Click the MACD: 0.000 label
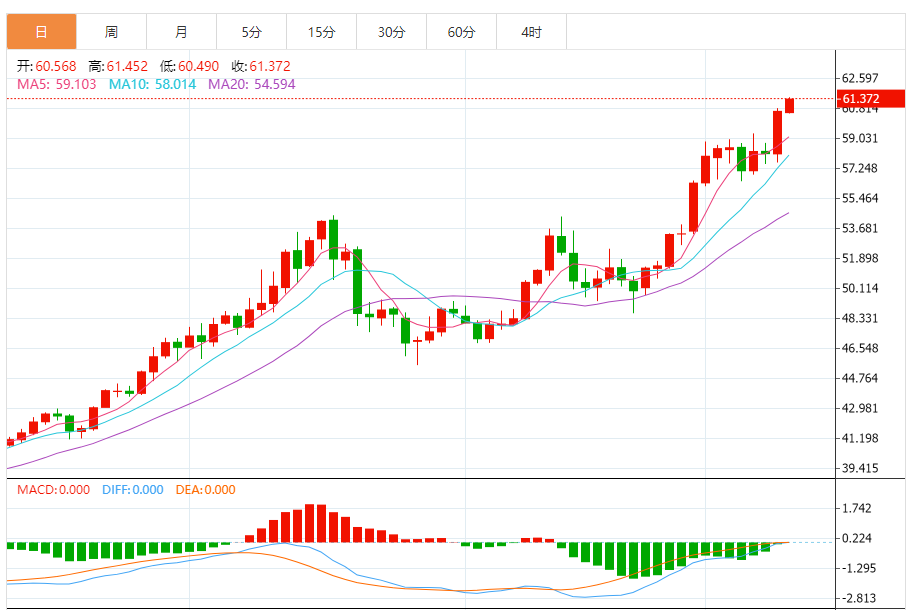Image resolution: width=916 pixels, height=610 pixels. tap(53, 490)
